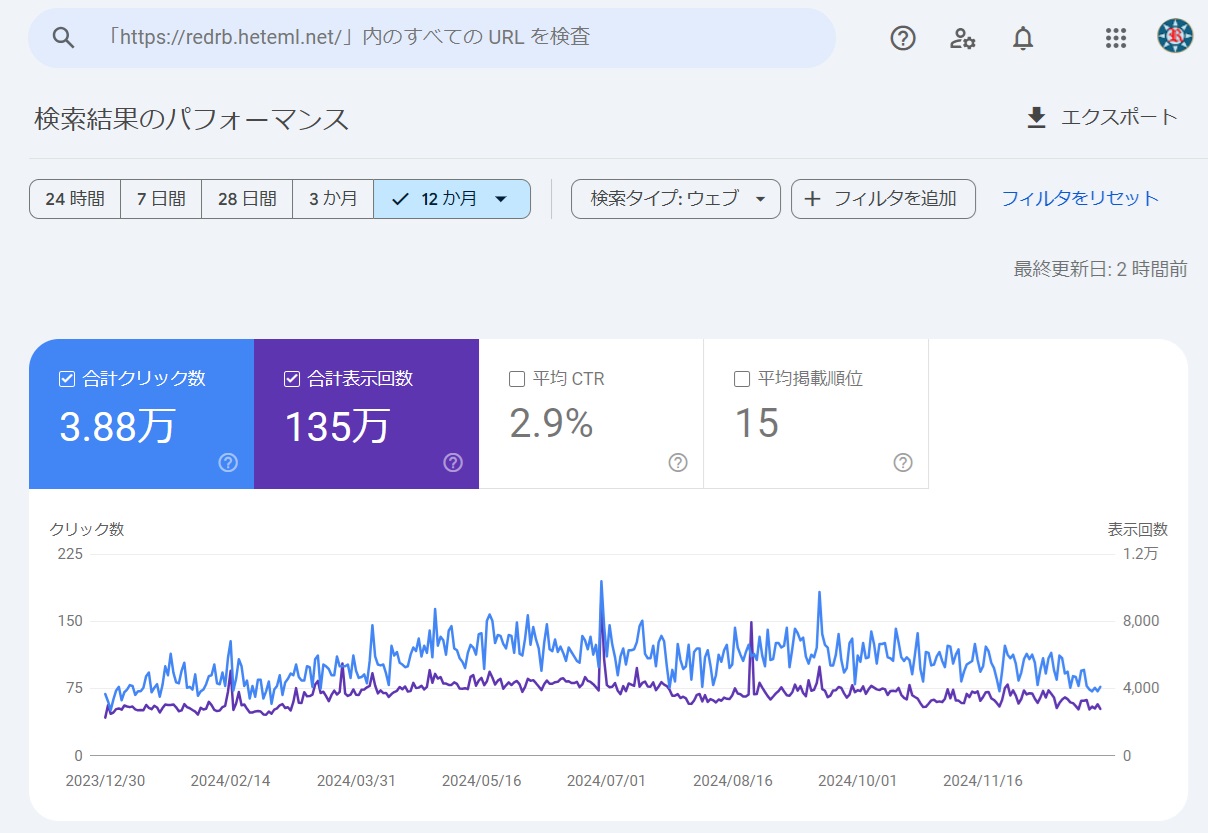The image size is (1208, 833).
Task: Click help icon on 合計クリック数 card
Action: (228, 462)
